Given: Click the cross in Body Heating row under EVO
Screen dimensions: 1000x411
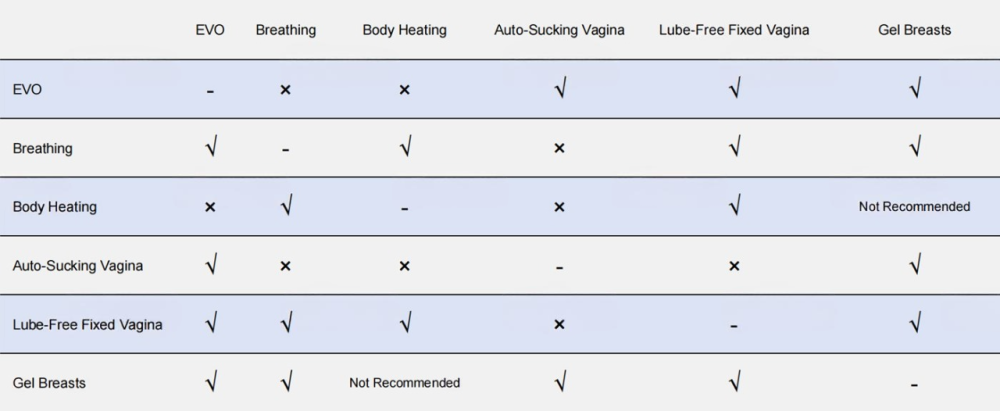Looking at the screenshot, I should [210, 207].
